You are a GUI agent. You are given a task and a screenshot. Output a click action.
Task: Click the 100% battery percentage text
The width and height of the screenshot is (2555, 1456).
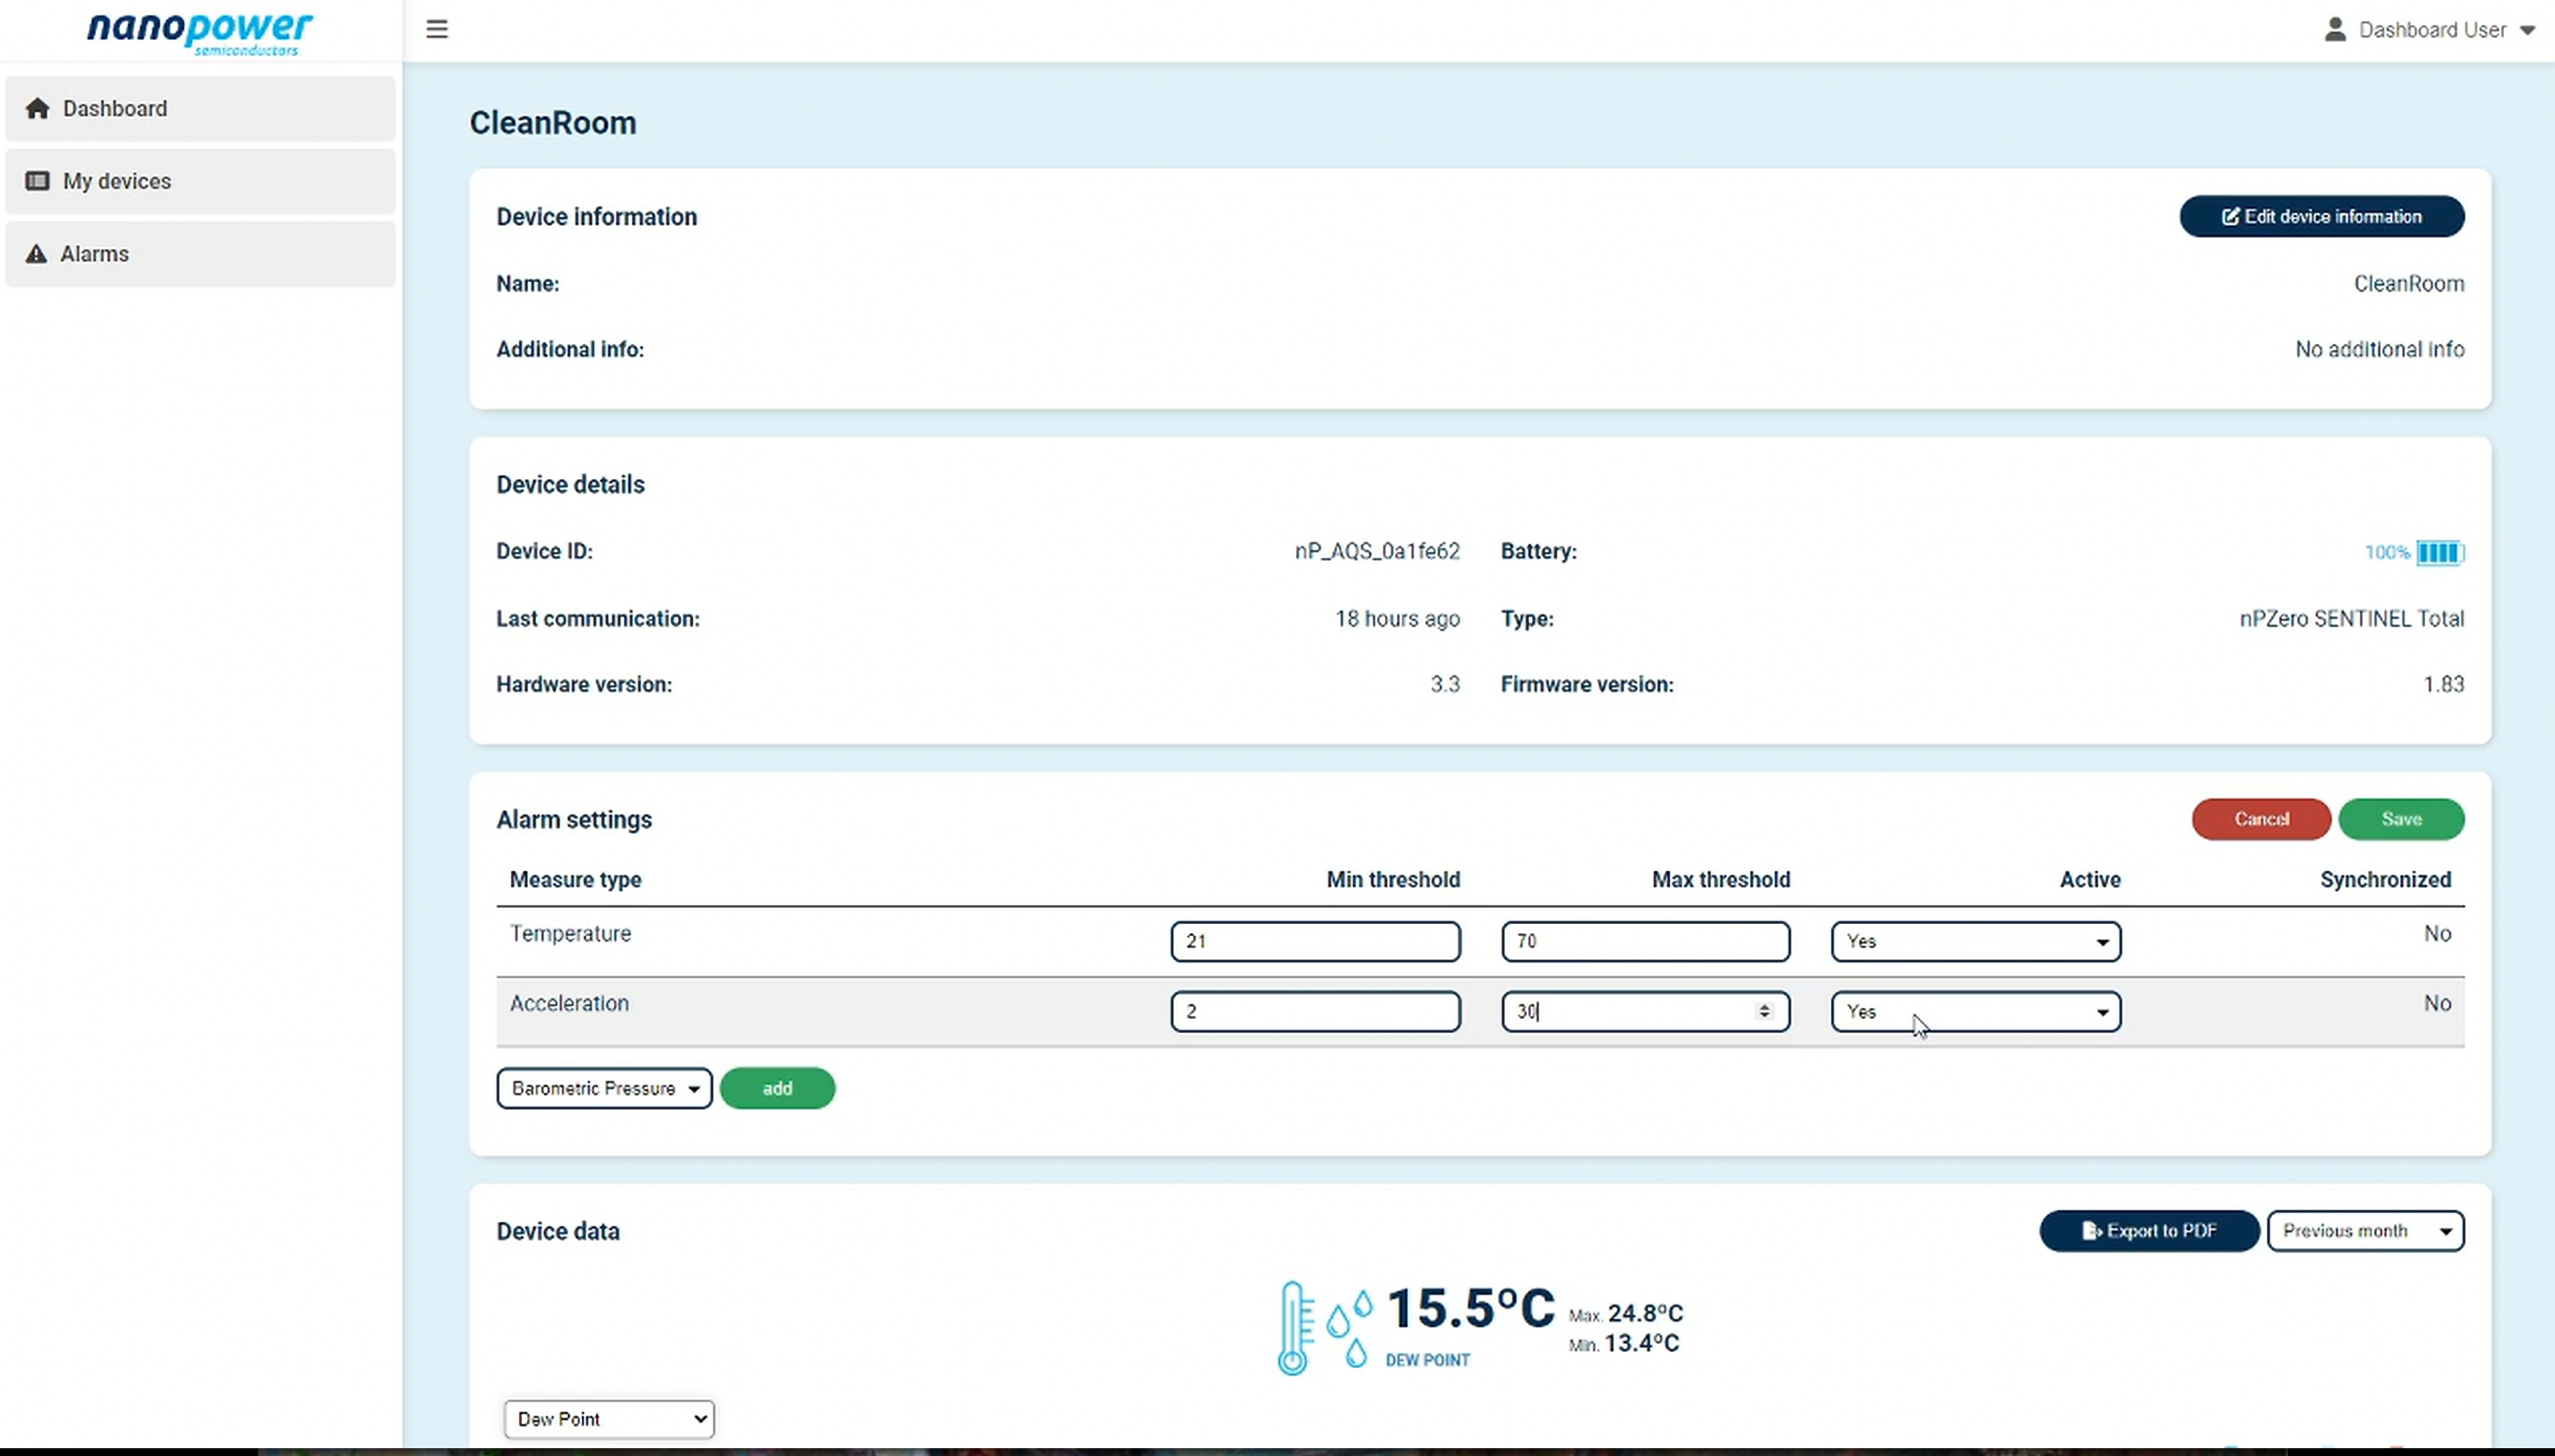[2387, 552]
